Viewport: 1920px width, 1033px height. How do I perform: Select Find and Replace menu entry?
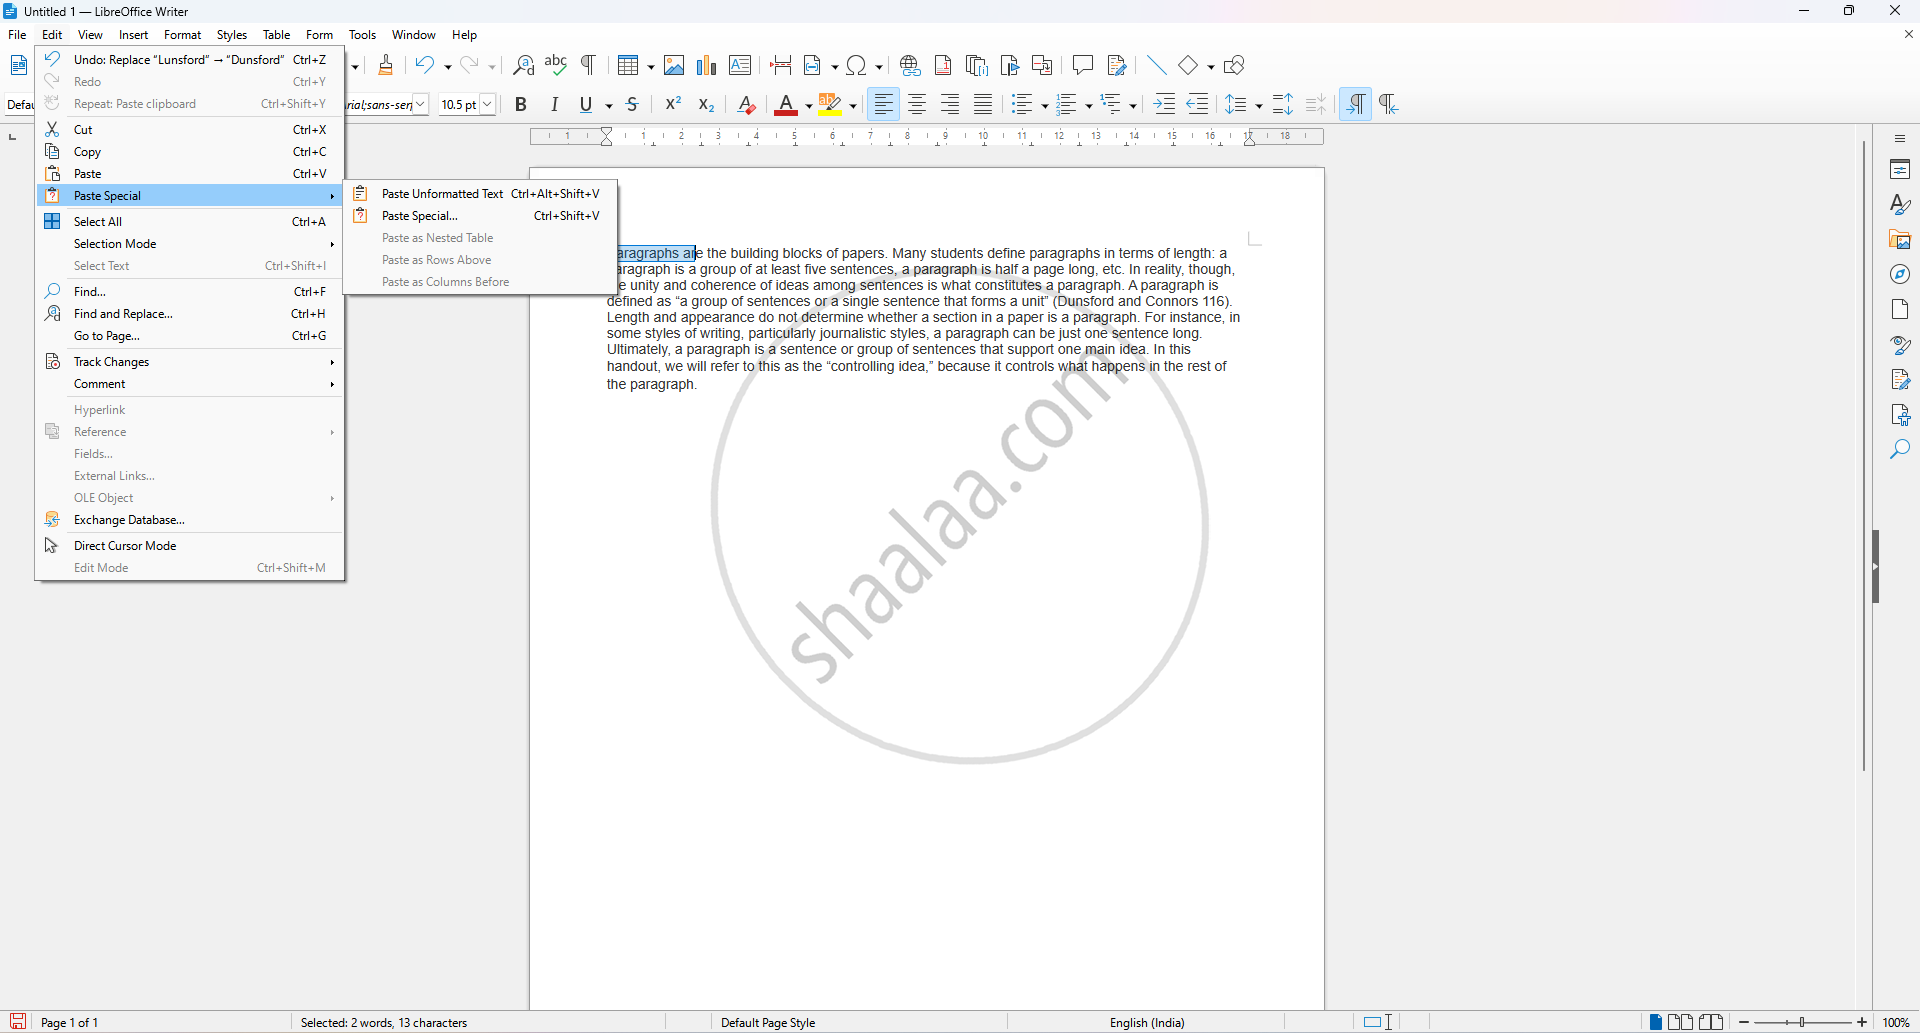[x=124, y=314]
